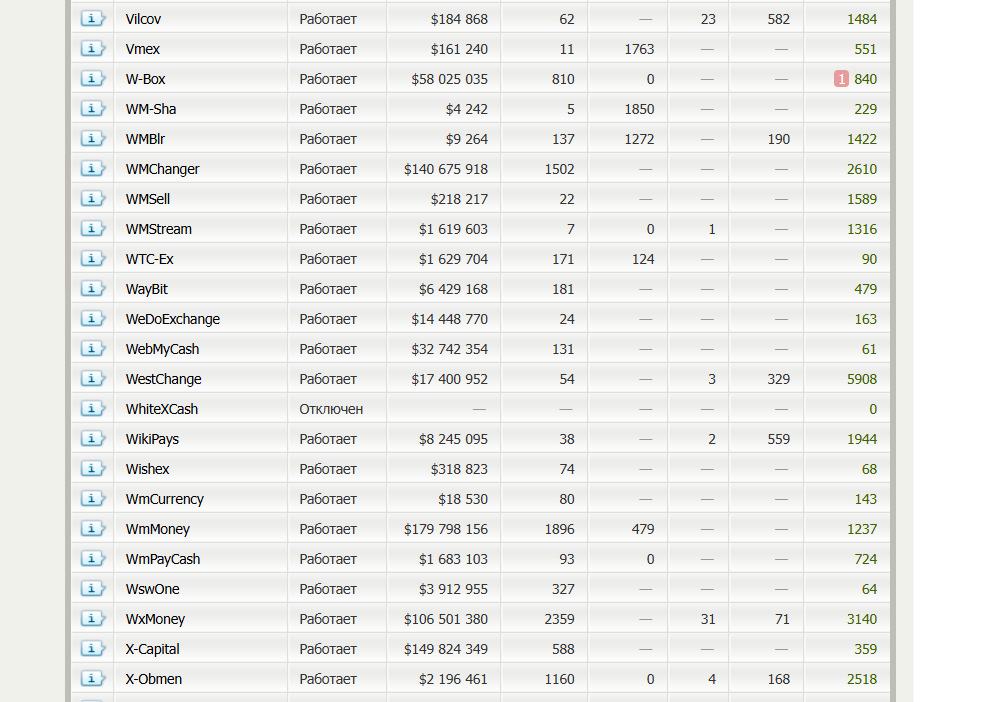982x702 pixels.
Task: Open info icon for Vilcov exchanger
Action: [x=92, y=19]
